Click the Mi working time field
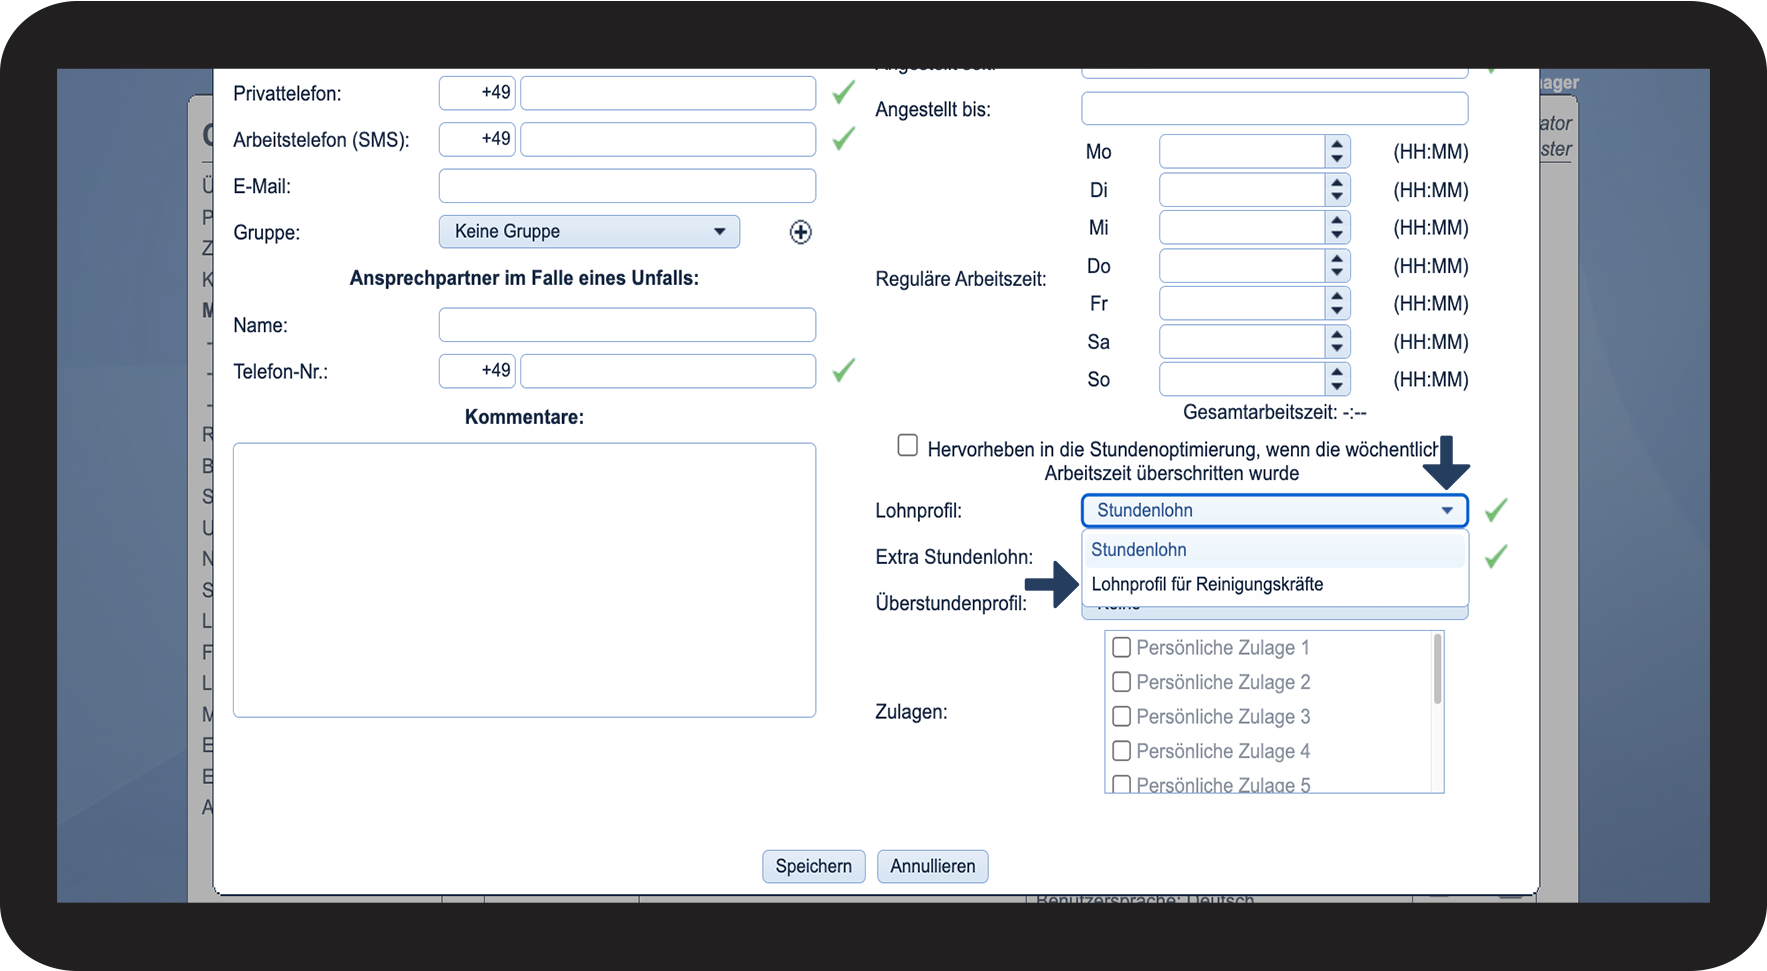The height and width of the screenshot is (971, 1767). [1242, 228]
